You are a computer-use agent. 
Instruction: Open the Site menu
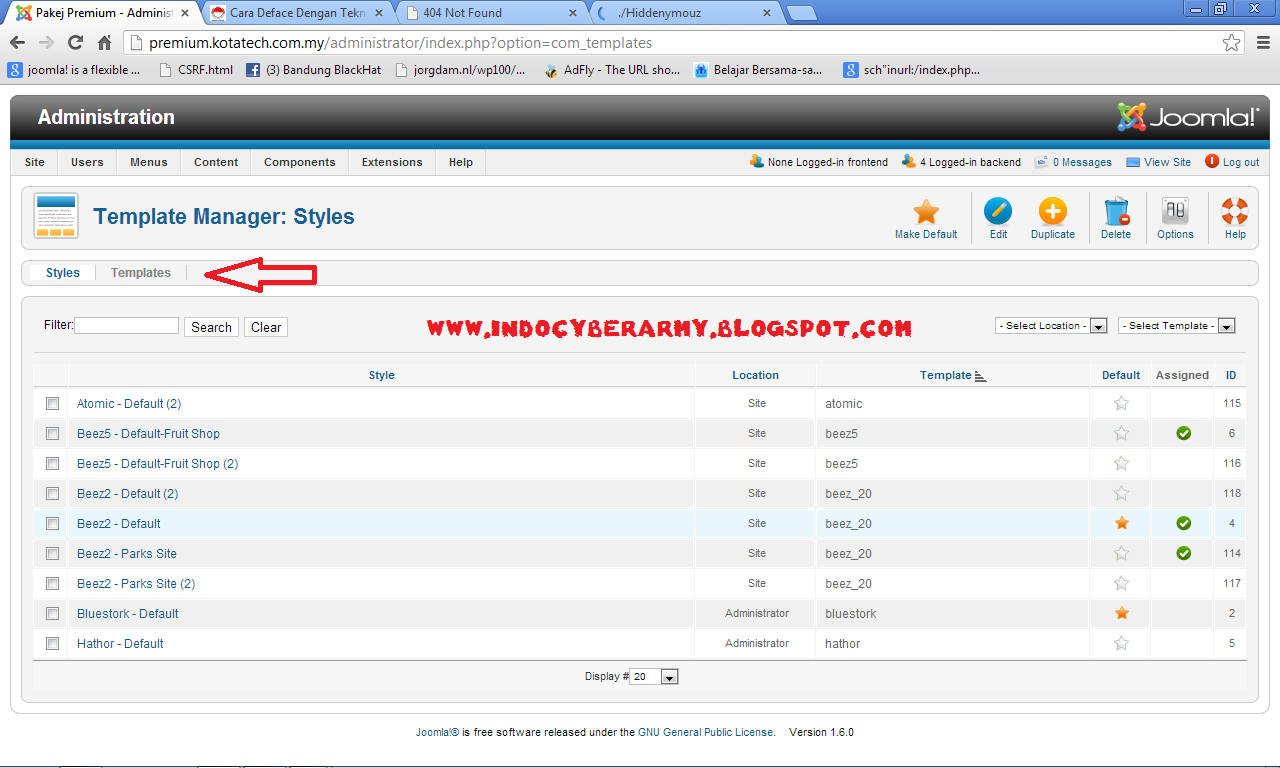[x=35, y=162]
